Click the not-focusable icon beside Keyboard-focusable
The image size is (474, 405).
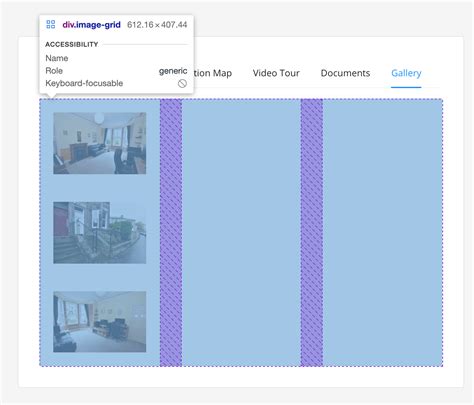182,83
